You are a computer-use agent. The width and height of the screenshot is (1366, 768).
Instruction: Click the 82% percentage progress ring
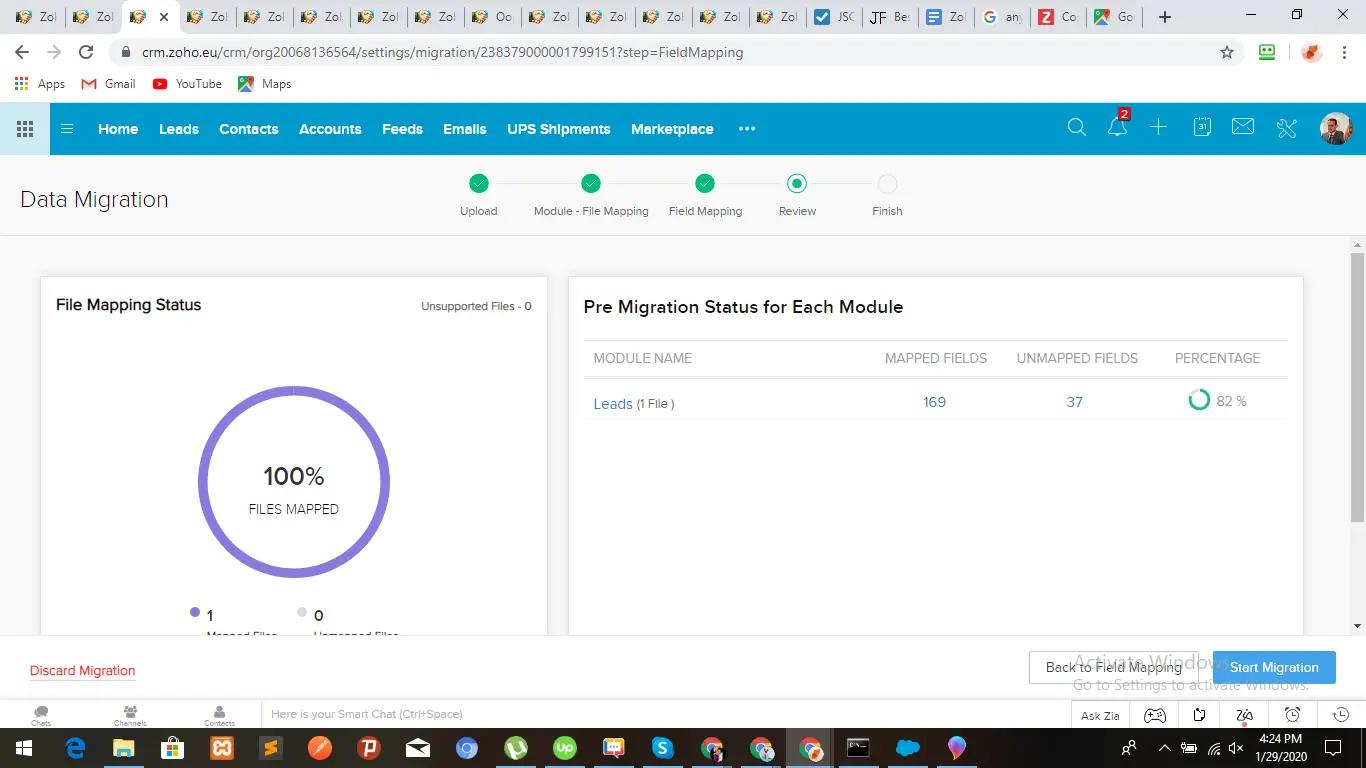(1199, 399)
